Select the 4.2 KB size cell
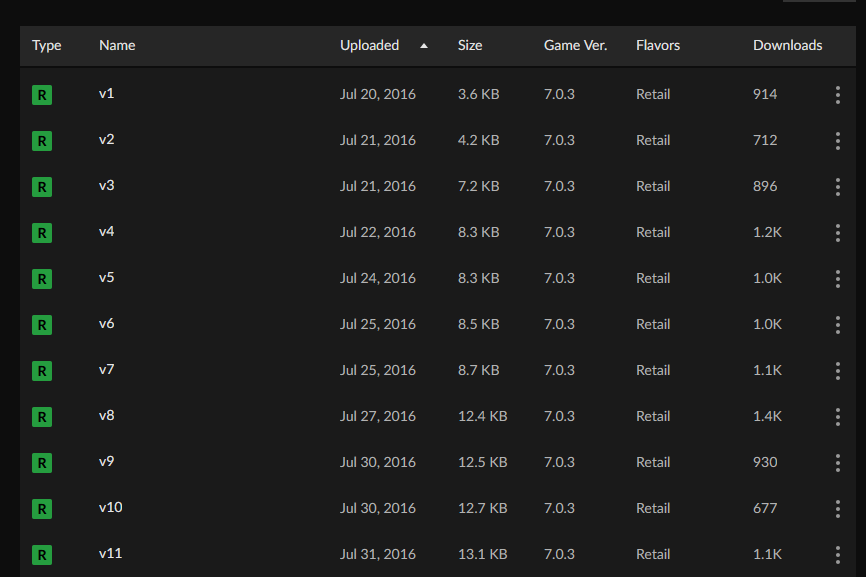This screenshot has width=866, height=577. [478, 140]
